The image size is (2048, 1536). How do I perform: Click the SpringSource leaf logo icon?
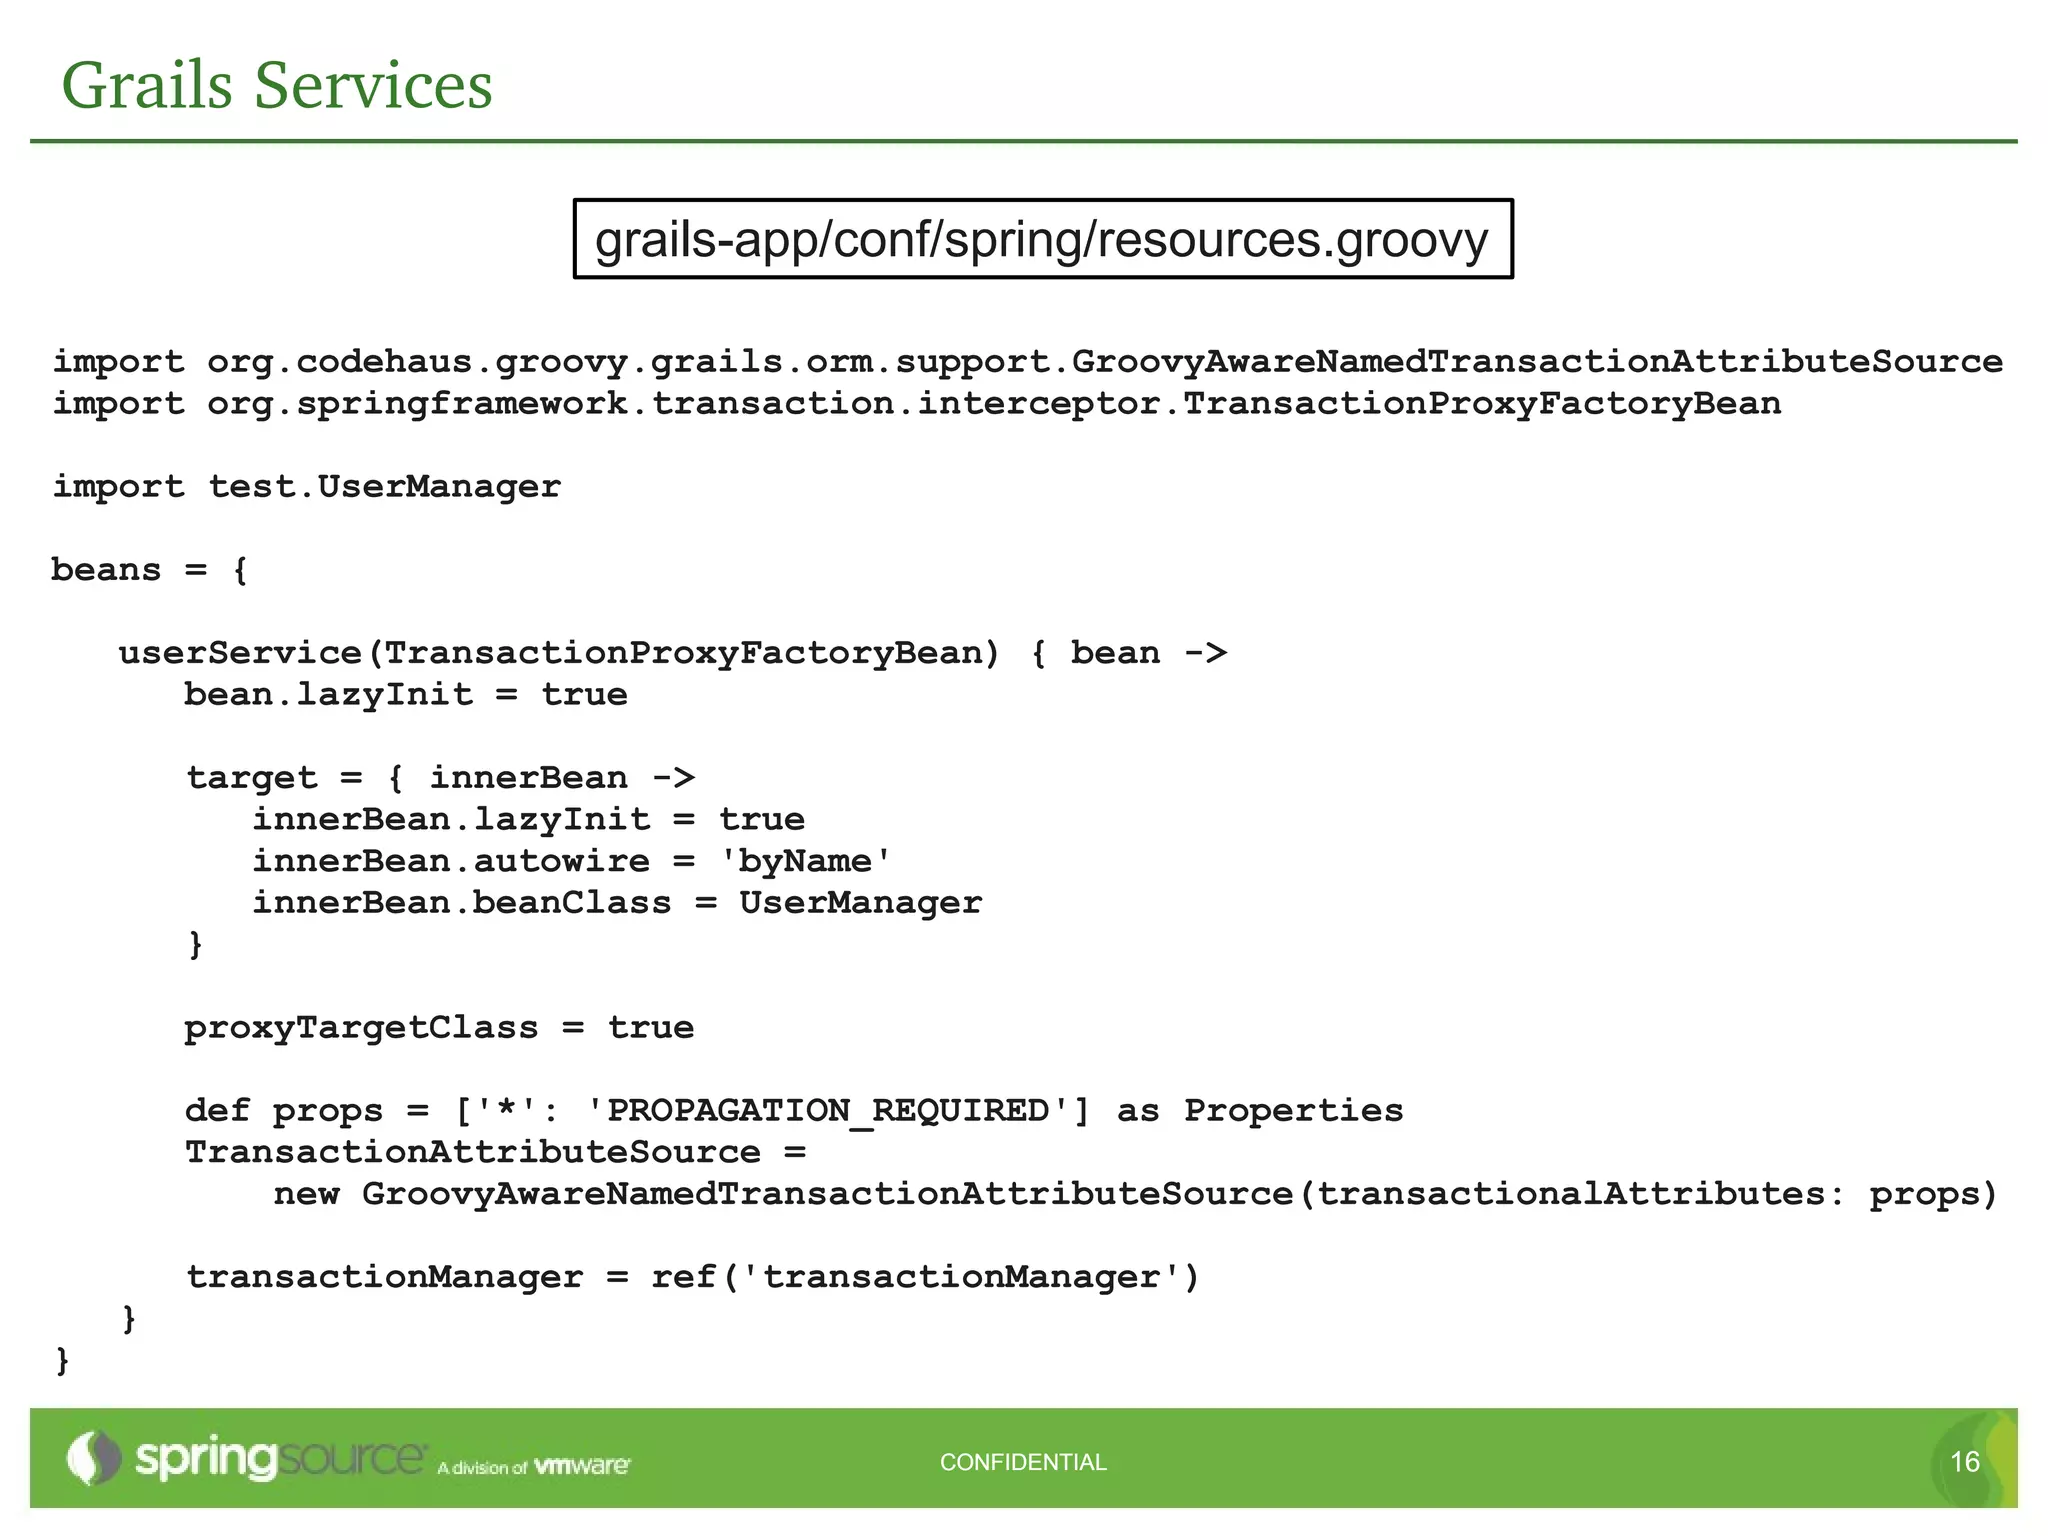(x=94, y=1458)
